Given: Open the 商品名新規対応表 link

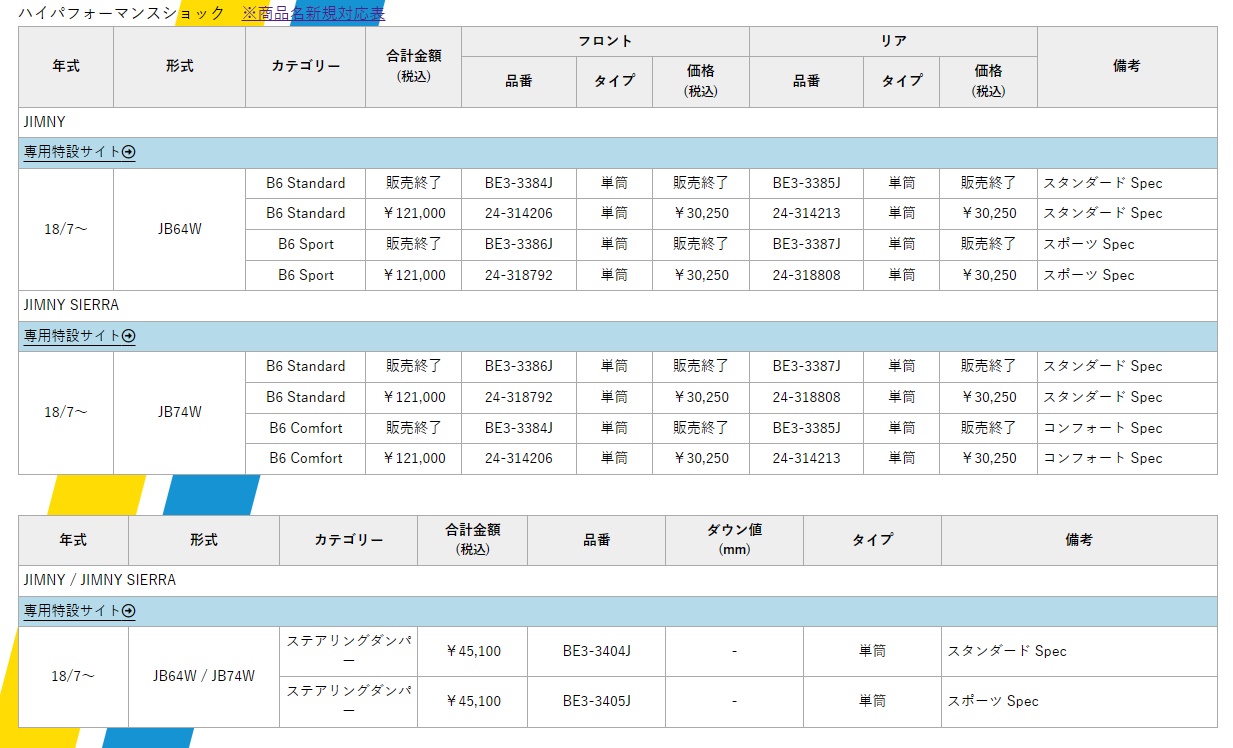Looking at the screenshot, I should pyautogui.click(x=313, y=13).
